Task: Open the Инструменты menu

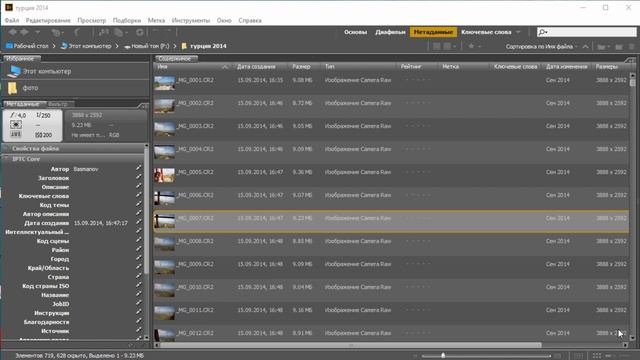Action: point(191,20)
